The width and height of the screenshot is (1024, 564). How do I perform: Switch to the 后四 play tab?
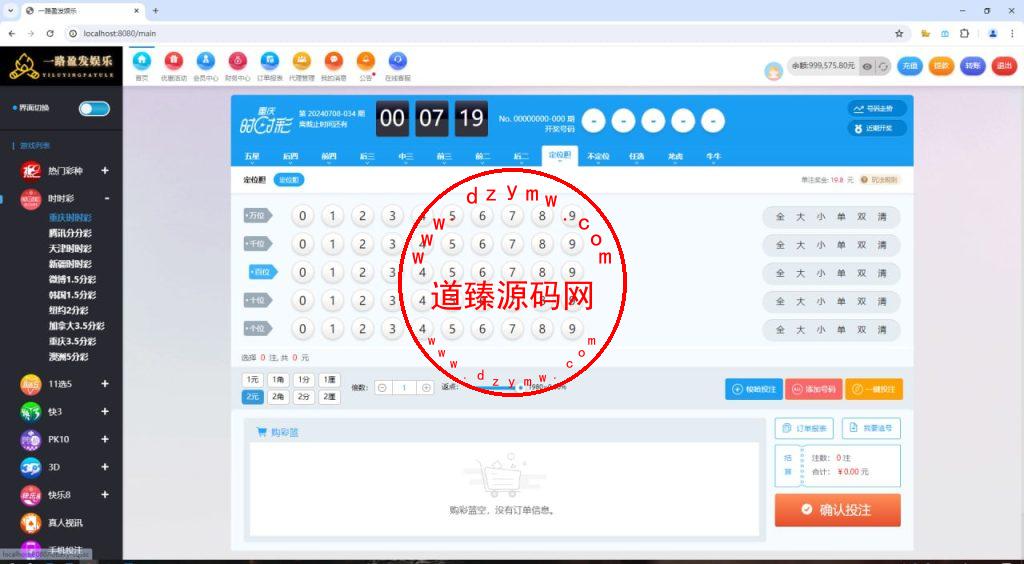pyautogui.click(x=291, y=157)
